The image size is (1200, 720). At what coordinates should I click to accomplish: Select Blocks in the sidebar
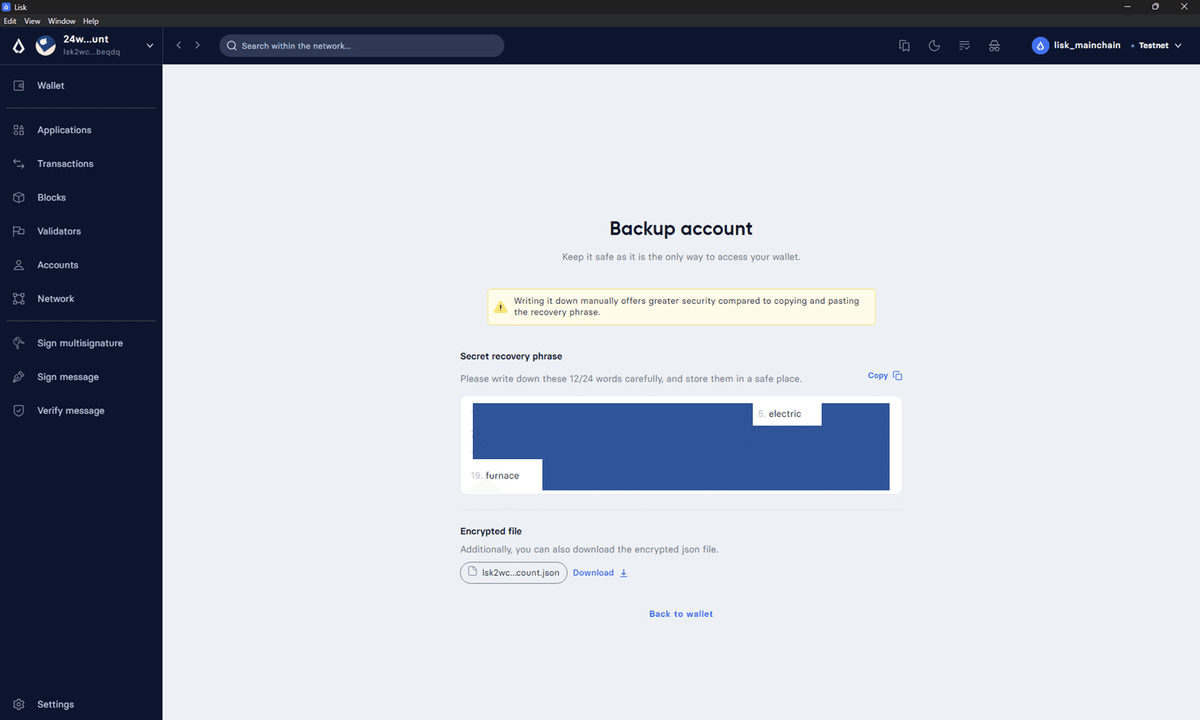point(52,198)
